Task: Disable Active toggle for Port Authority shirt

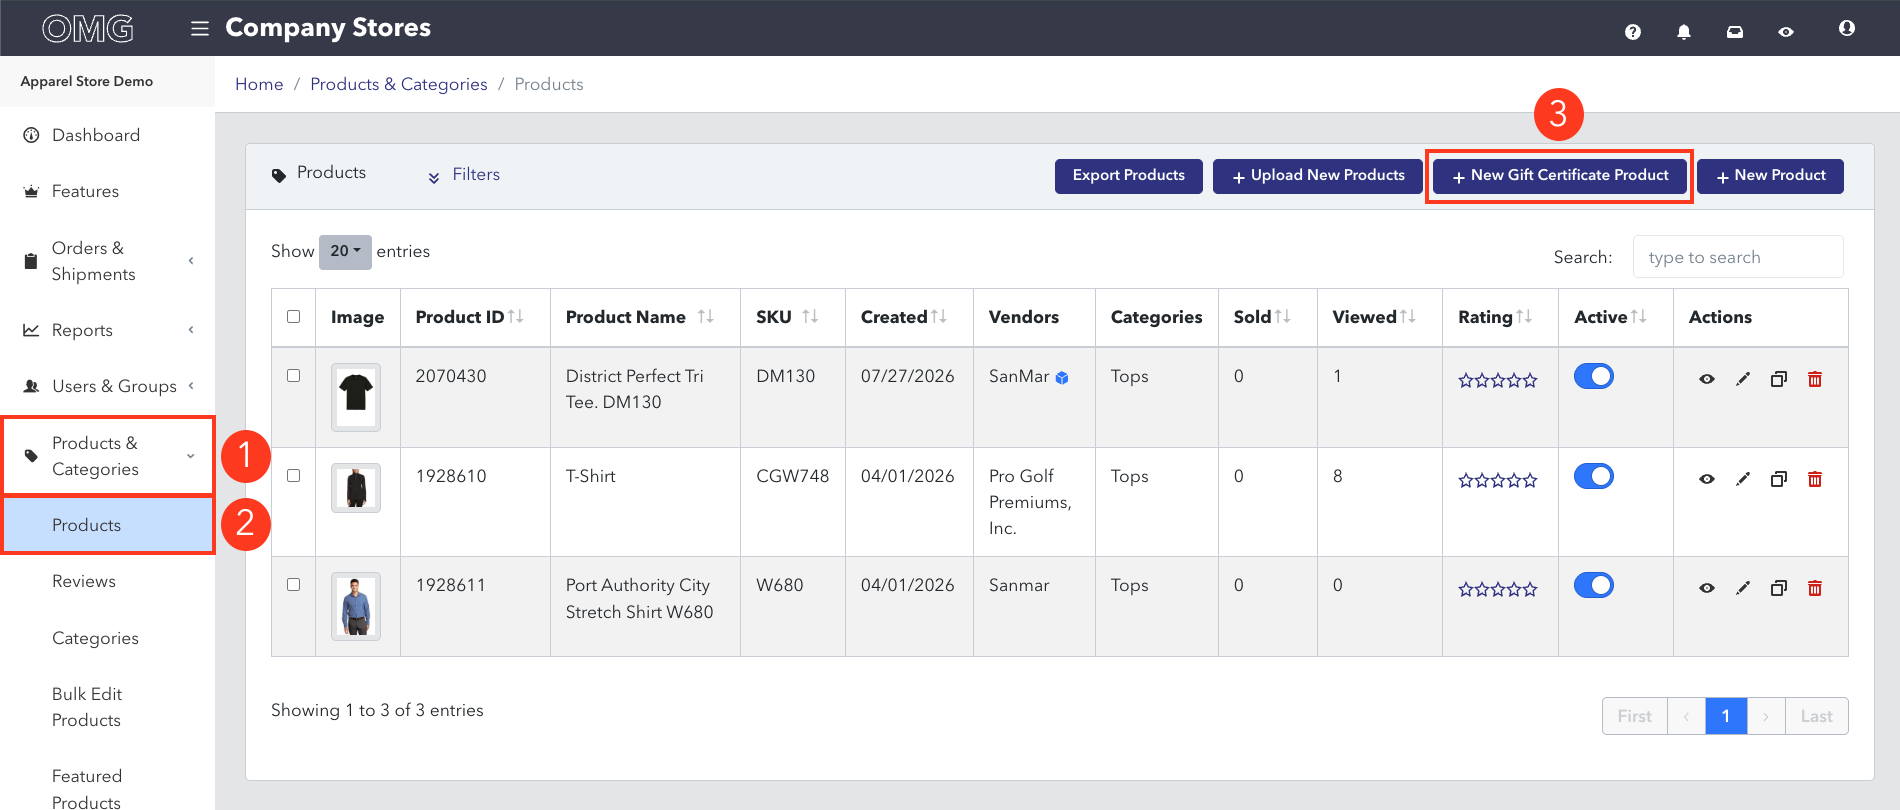Action: 1594,585
